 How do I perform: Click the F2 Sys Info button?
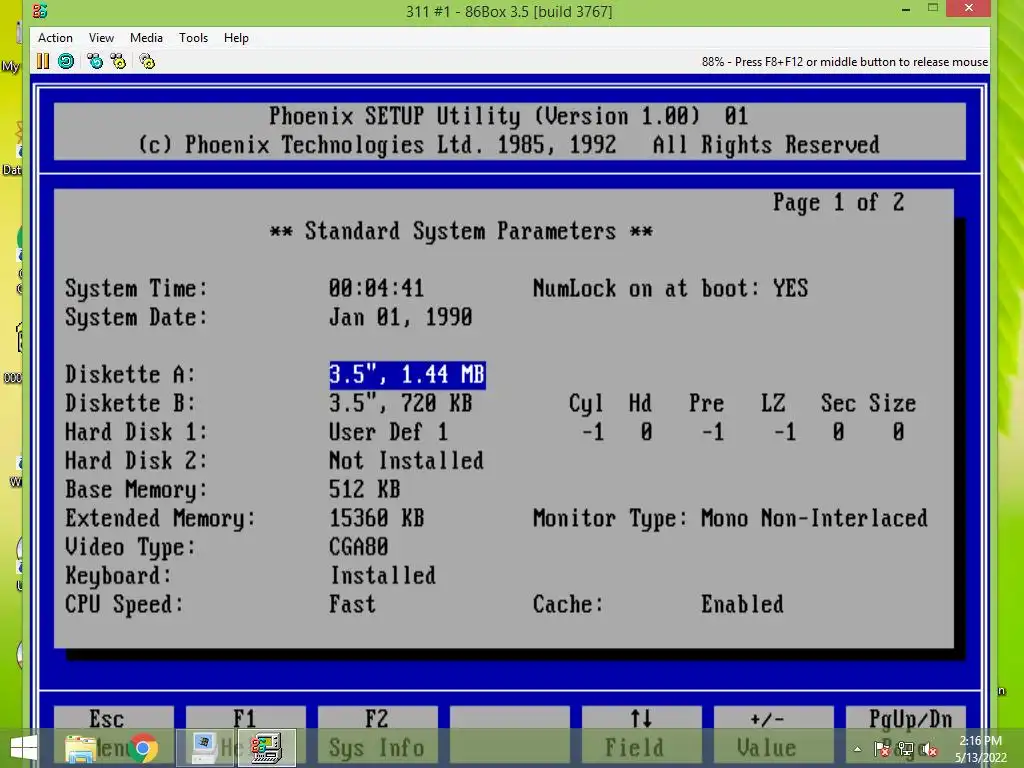pos(377,734)
